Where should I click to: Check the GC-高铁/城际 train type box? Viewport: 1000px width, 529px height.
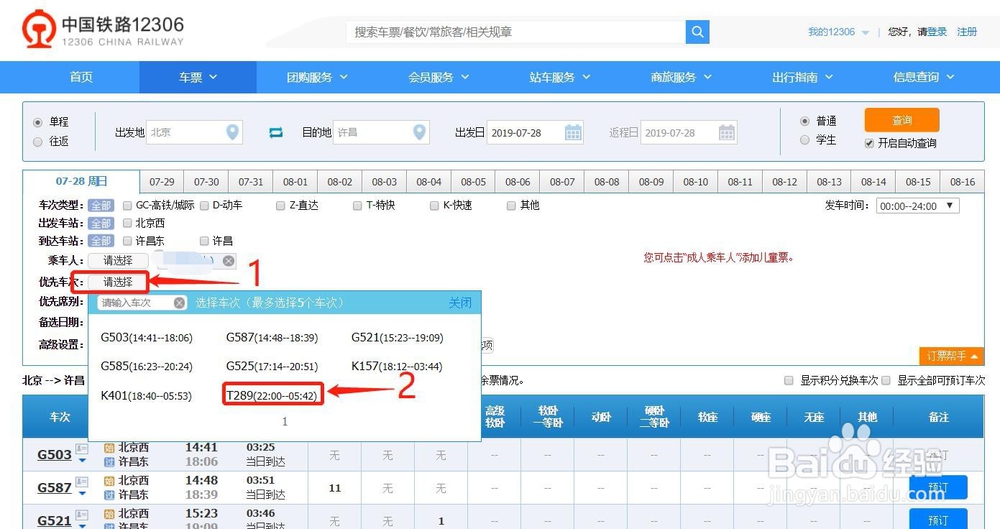pos(128,205)
